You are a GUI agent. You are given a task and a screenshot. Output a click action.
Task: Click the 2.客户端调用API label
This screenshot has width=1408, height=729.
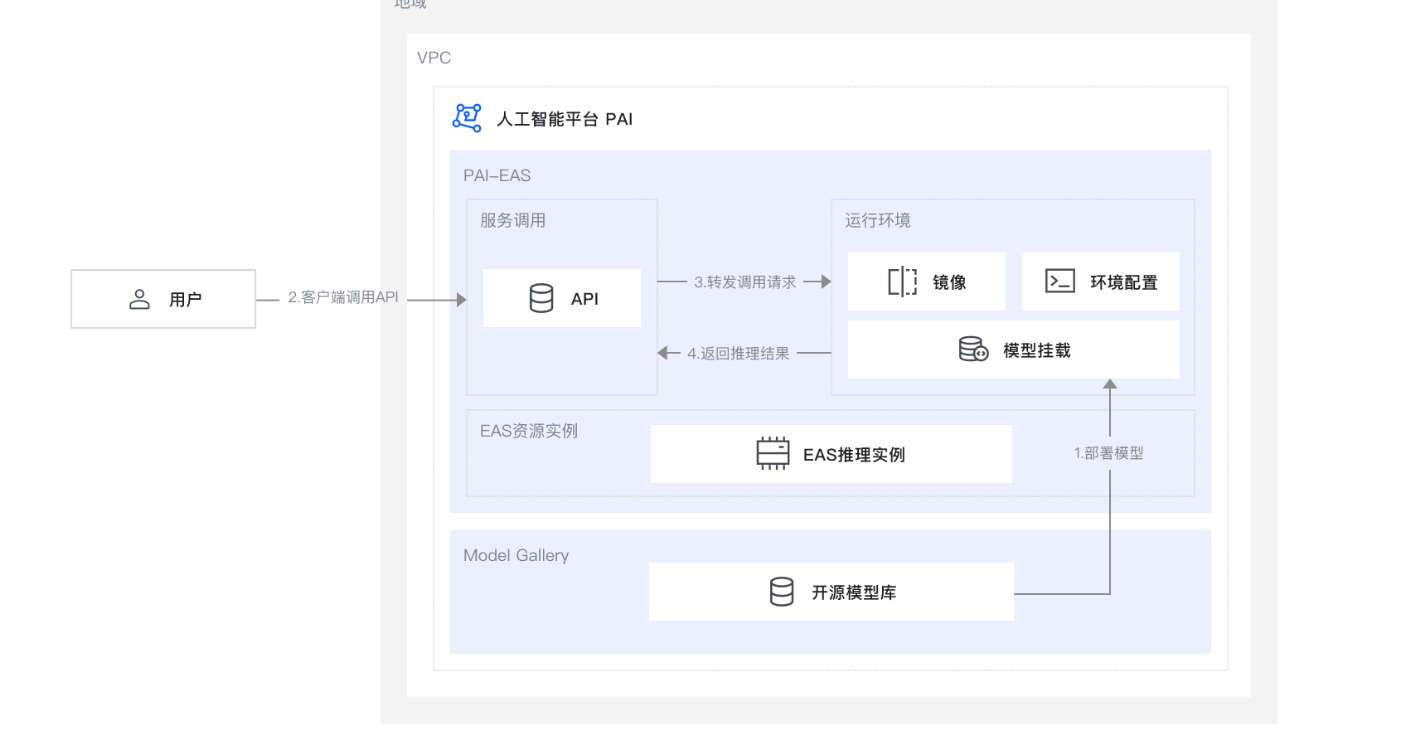coord(343,298)
